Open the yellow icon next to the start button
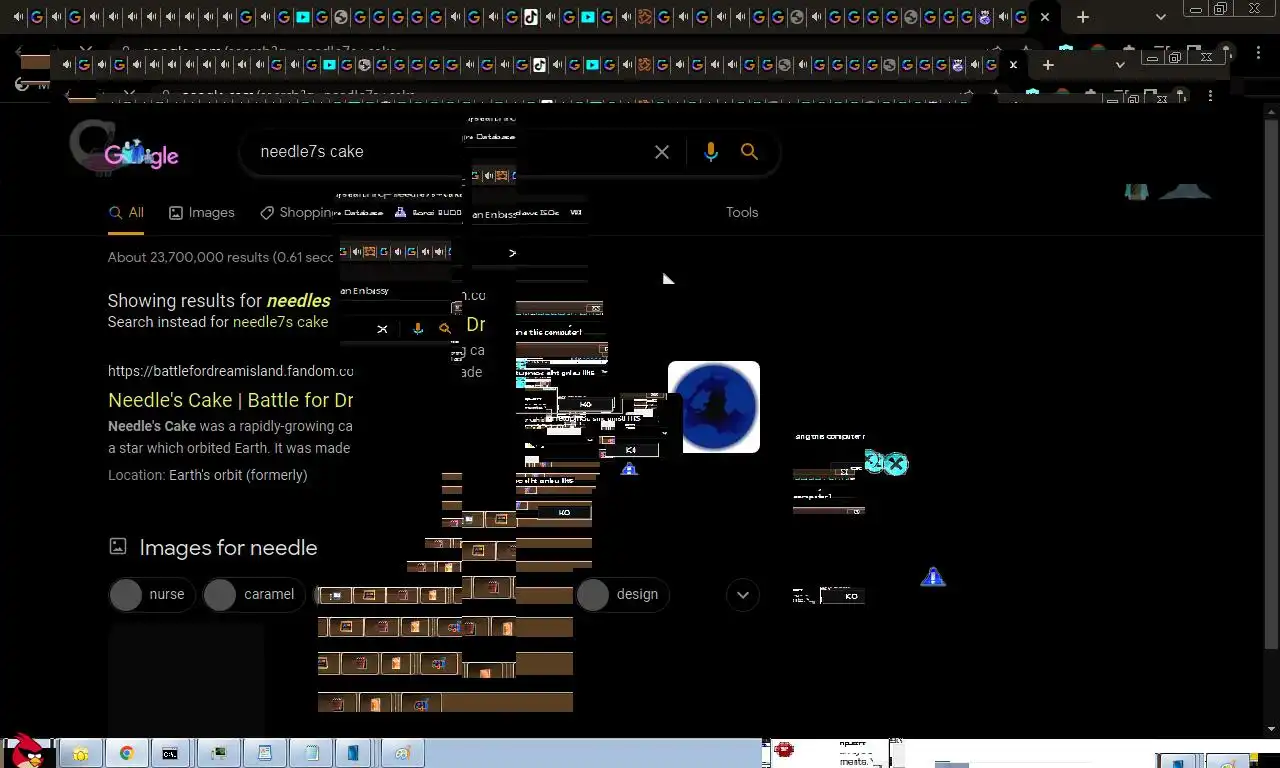1280x768 pixels. (79, 753)
